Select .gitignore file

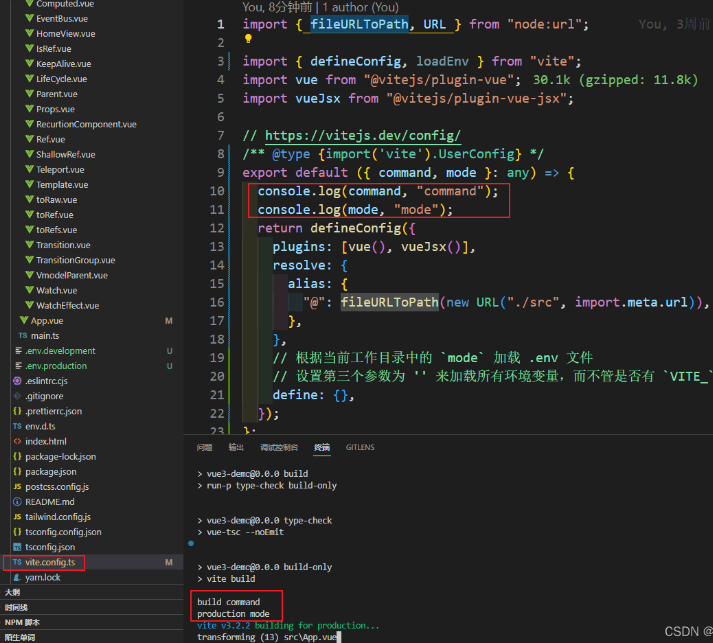(44, 396)
